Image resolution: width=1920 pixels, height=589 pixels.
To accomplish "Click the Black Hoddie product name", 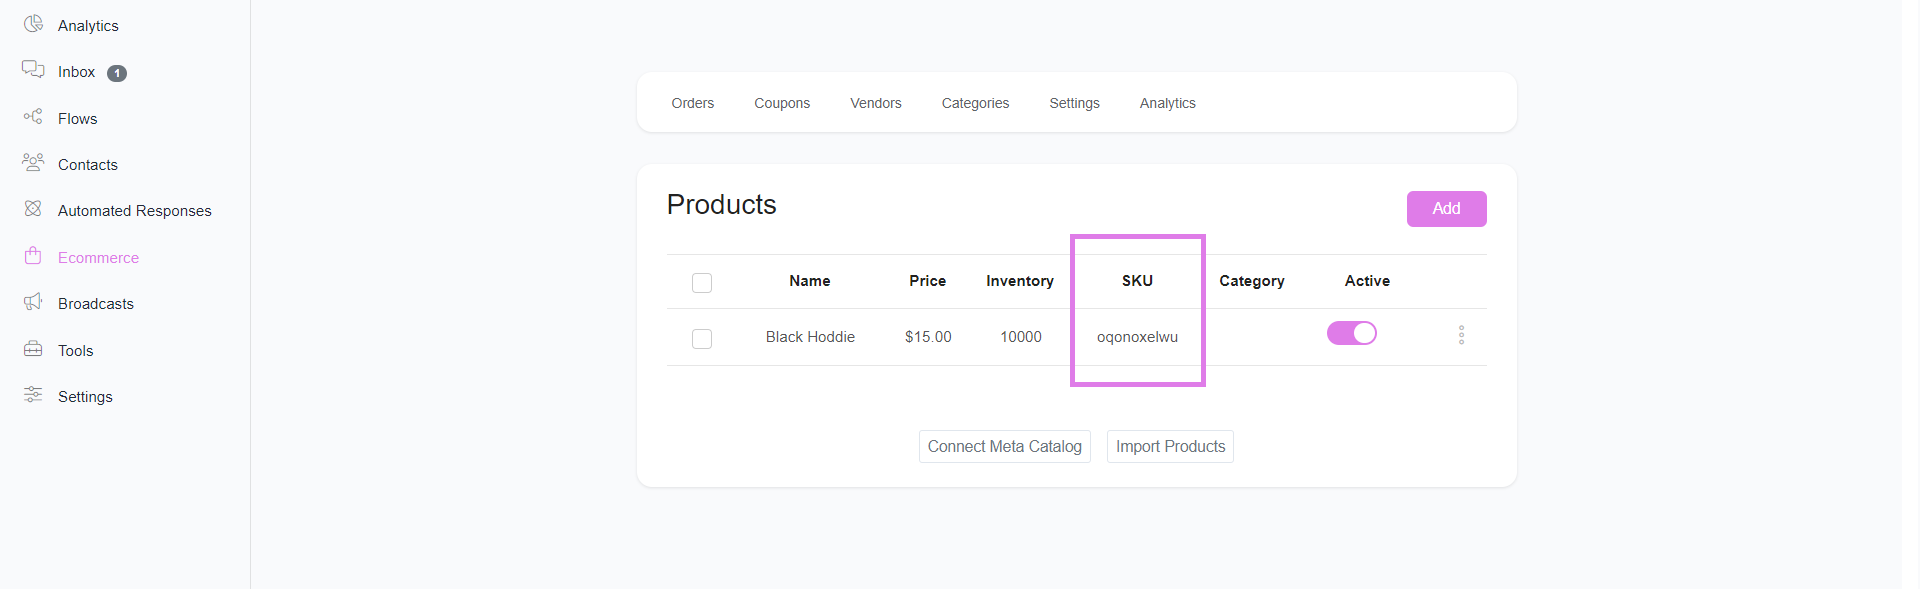I will click(x=810, y=337).
